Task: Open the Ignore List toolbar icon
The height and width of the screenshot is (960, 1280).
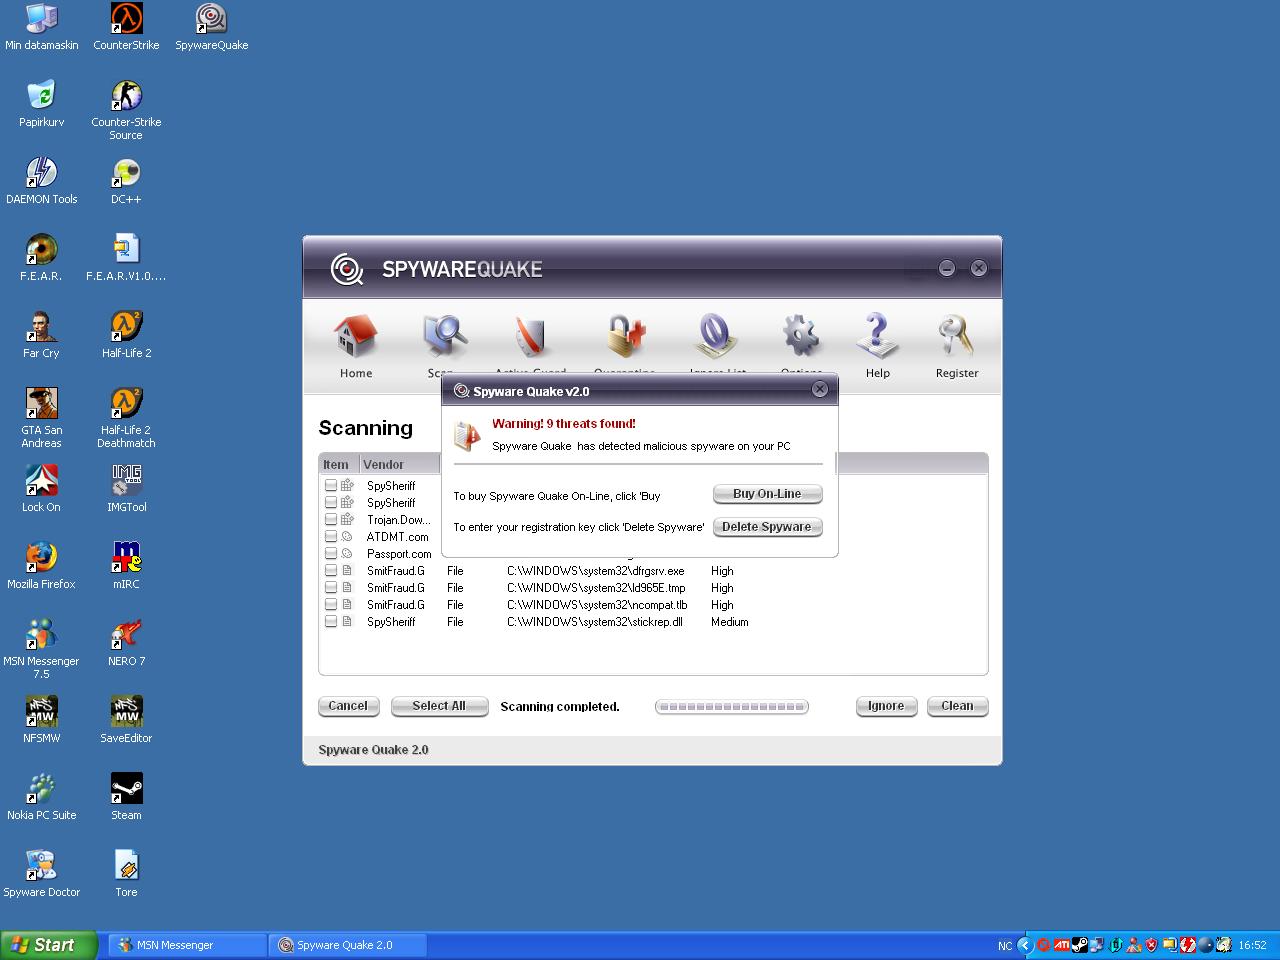Action: 716,338
